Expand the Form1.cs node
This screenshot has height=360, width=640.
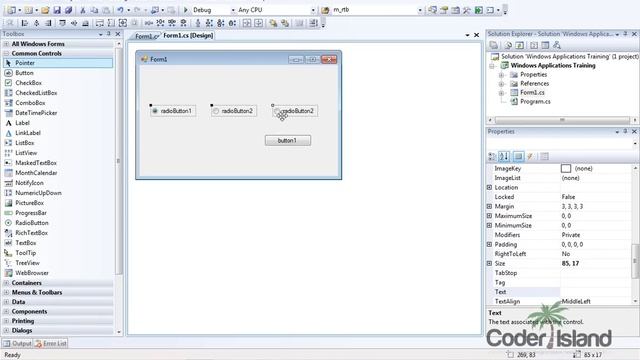click(501, 93)
